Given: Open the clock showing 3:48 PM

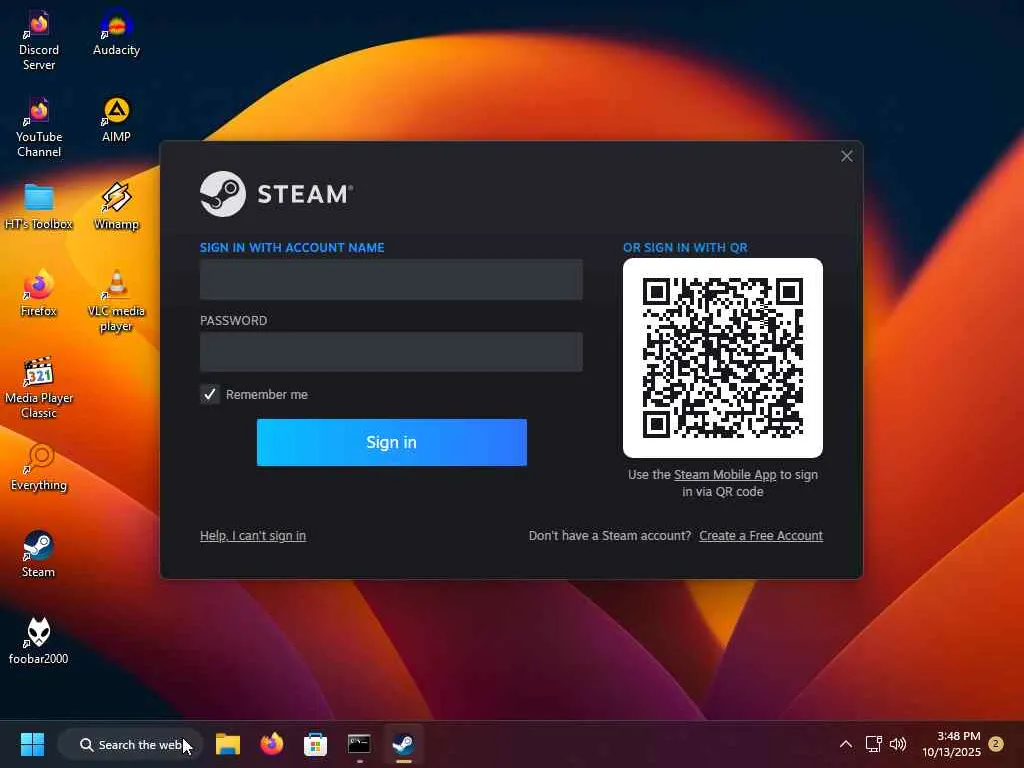Looking at the screenshot, I should (952, 744).
